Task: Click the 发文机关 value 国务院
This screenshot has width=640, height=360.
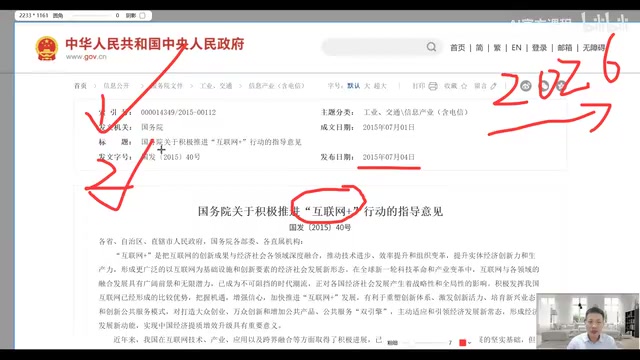Action: tap(152, 127)
